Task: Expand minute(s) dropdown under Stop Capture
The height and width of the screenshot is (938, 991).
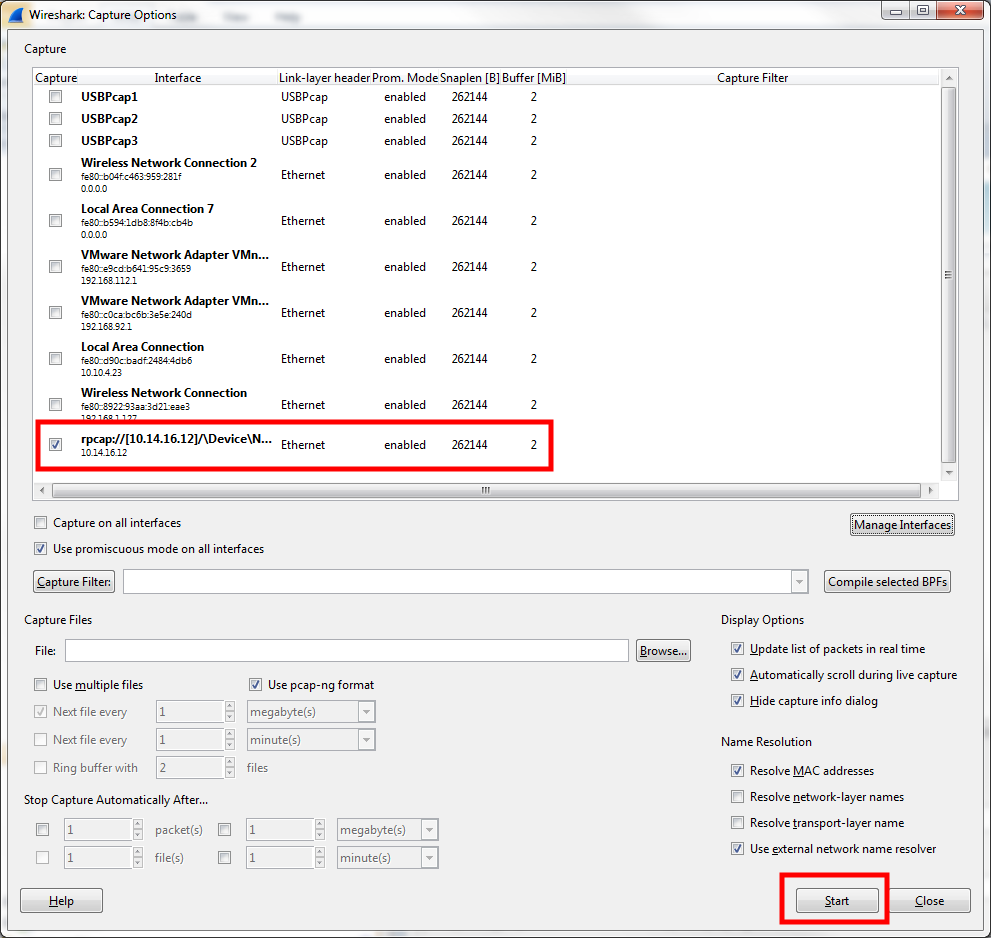Action: click(x=430, y=858)
